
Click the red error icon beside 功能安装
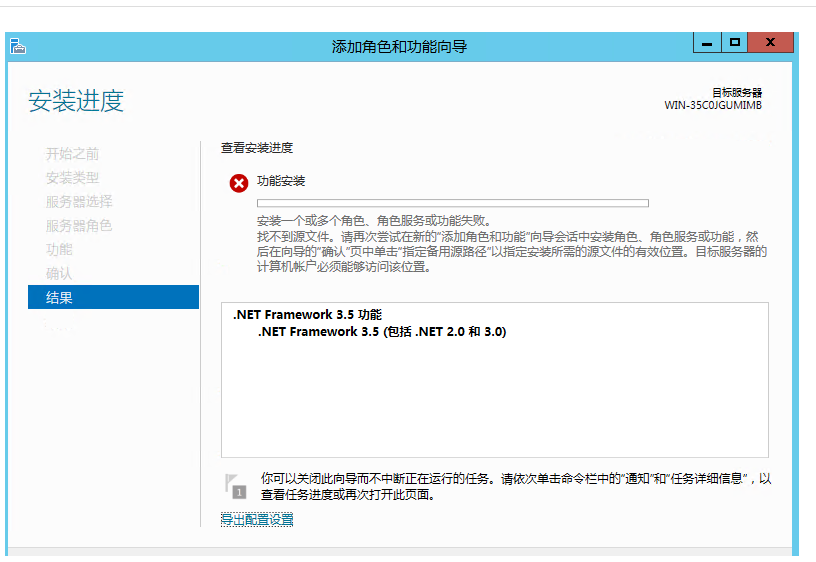tap(239, 183)
